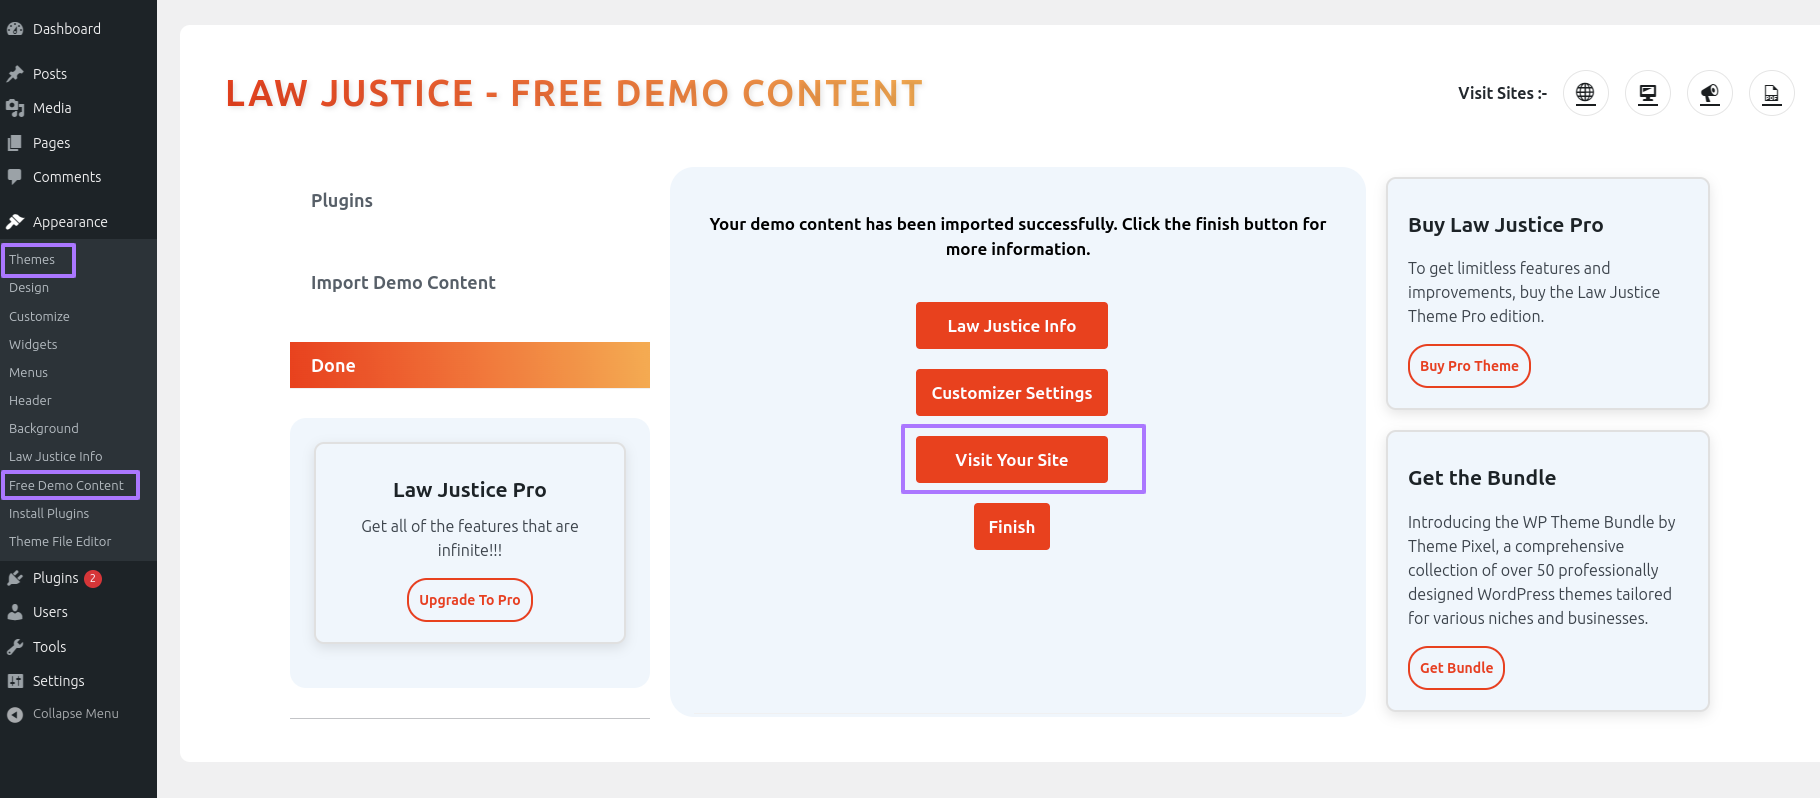
Task: Open Customizer Settings button
Action: coord(1012,393)
